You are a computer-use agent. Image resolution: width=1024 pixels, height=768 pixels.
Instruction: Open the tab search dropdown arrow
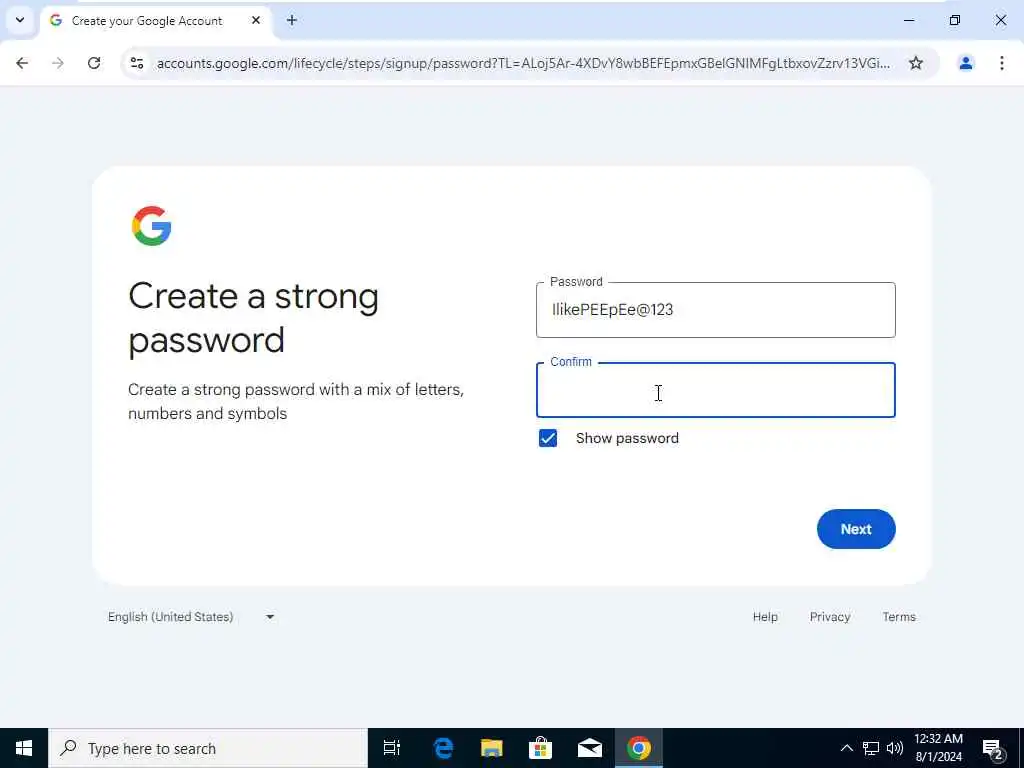click(x=20, y=20)
